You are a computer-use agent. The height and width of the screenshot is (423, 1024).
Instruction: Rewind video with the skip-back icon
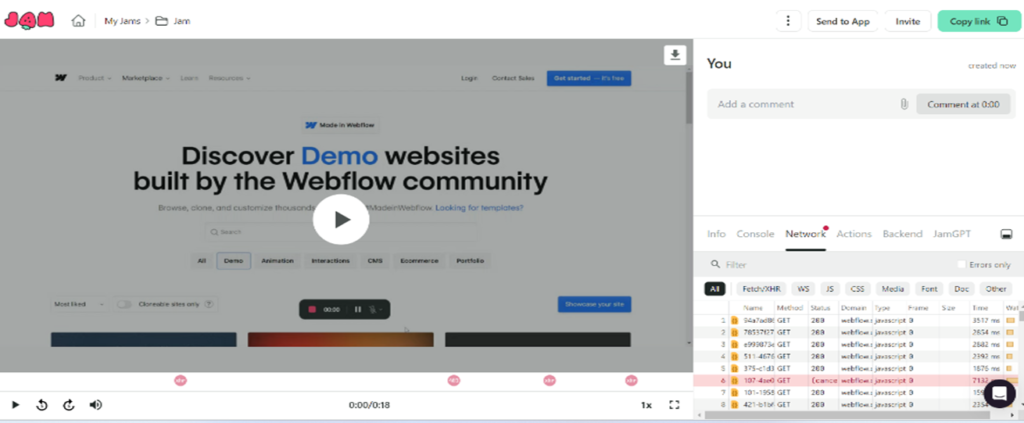coord(42,405)
